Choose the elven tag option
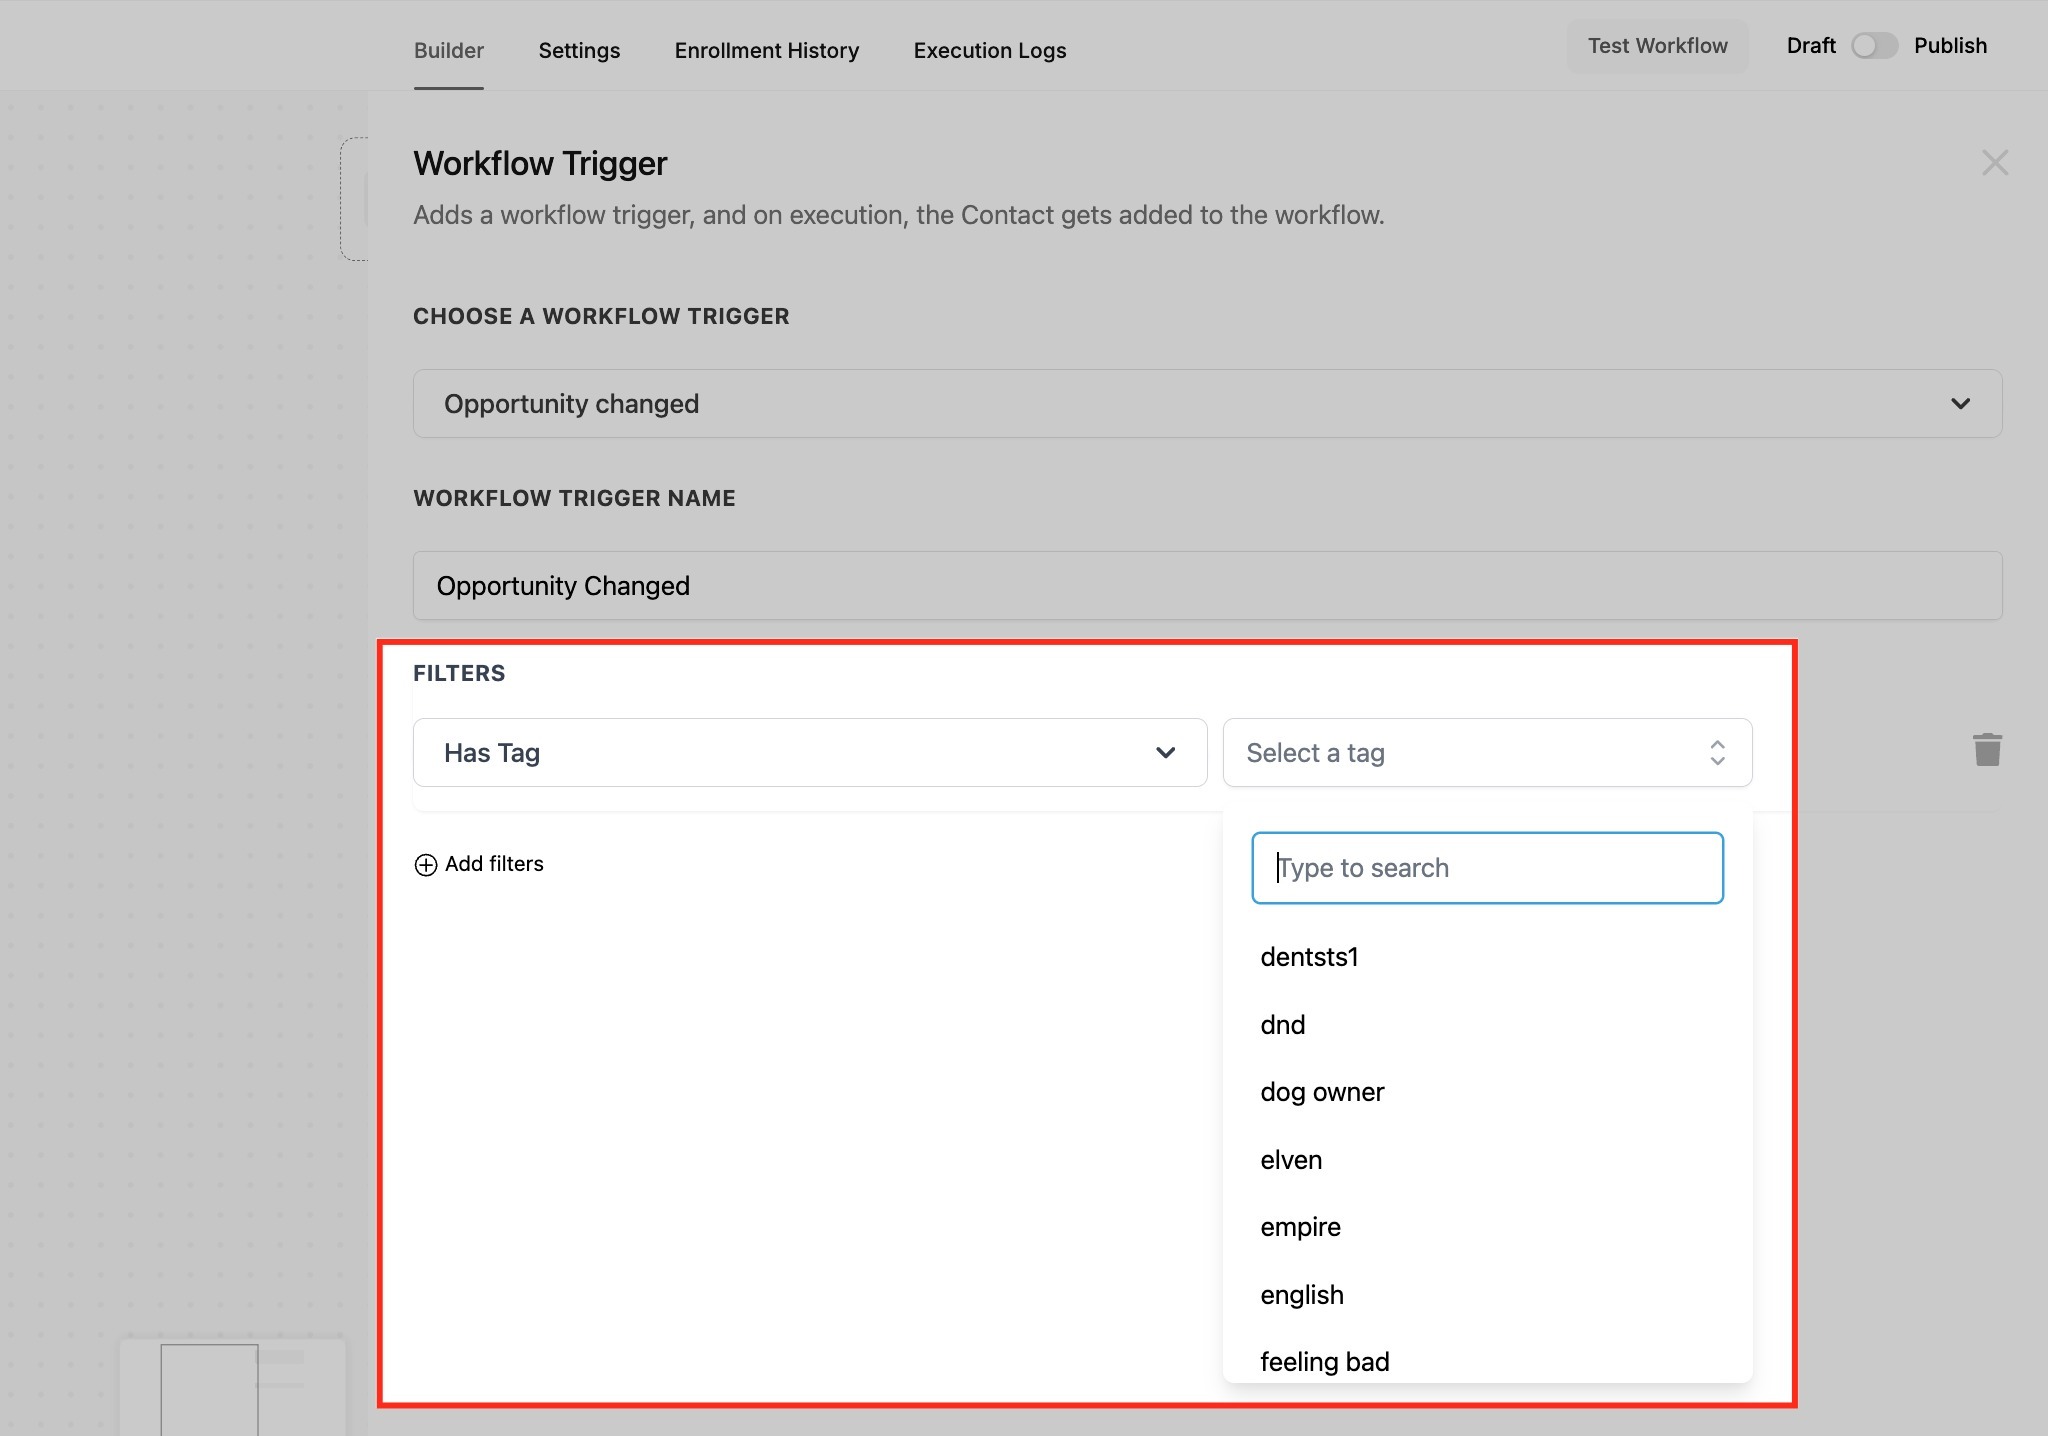 pyautogui.click(x=1291, y=1160)
